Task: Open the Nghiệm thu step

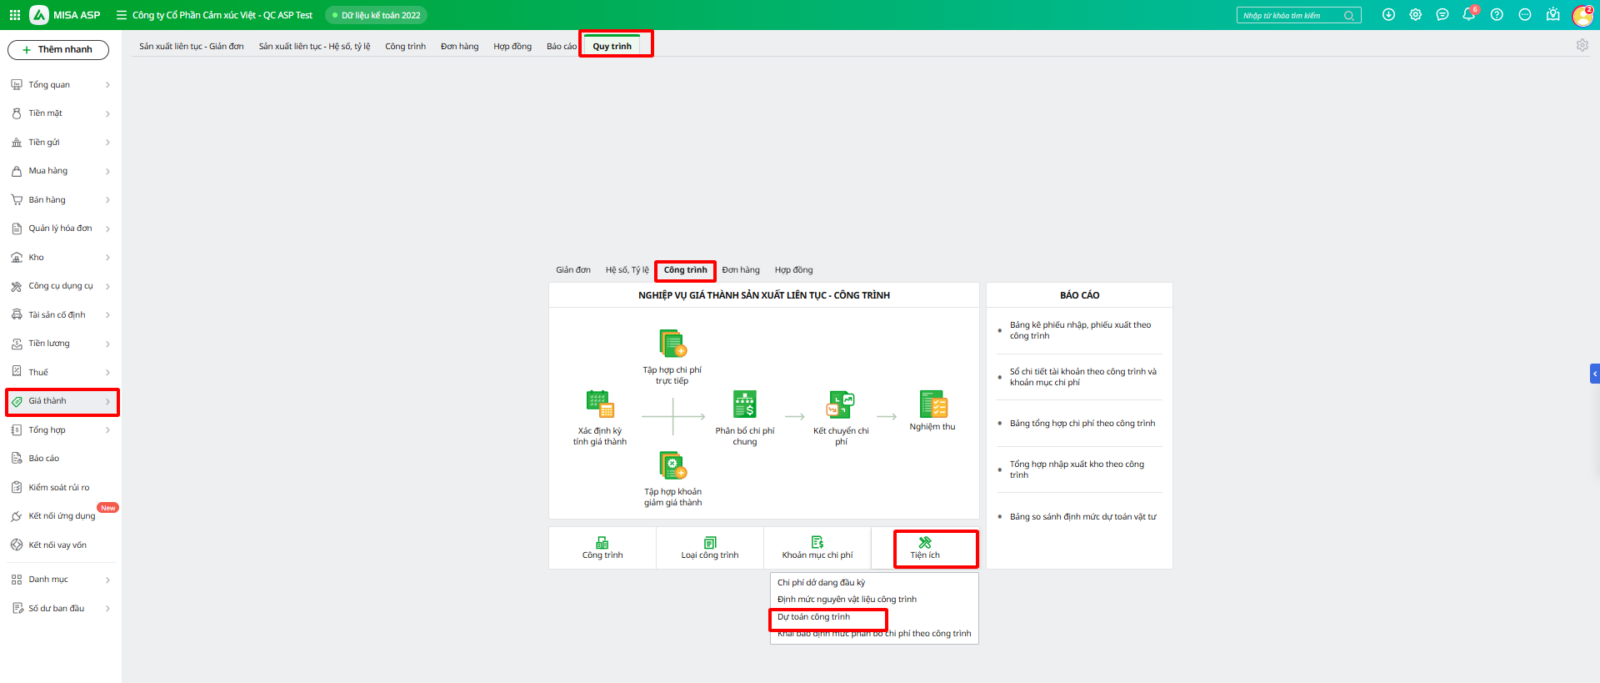Action: 932,404
